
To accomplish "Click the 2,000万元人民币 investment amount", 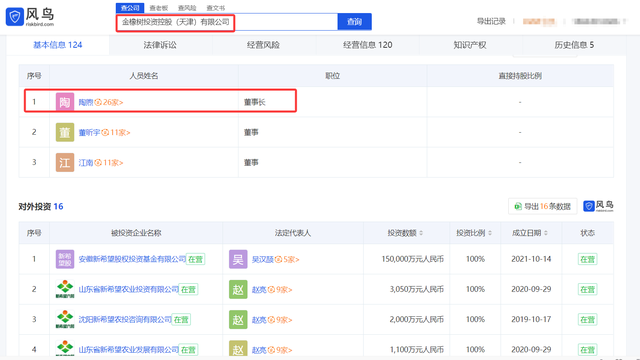I will click(x=416, y=320).
